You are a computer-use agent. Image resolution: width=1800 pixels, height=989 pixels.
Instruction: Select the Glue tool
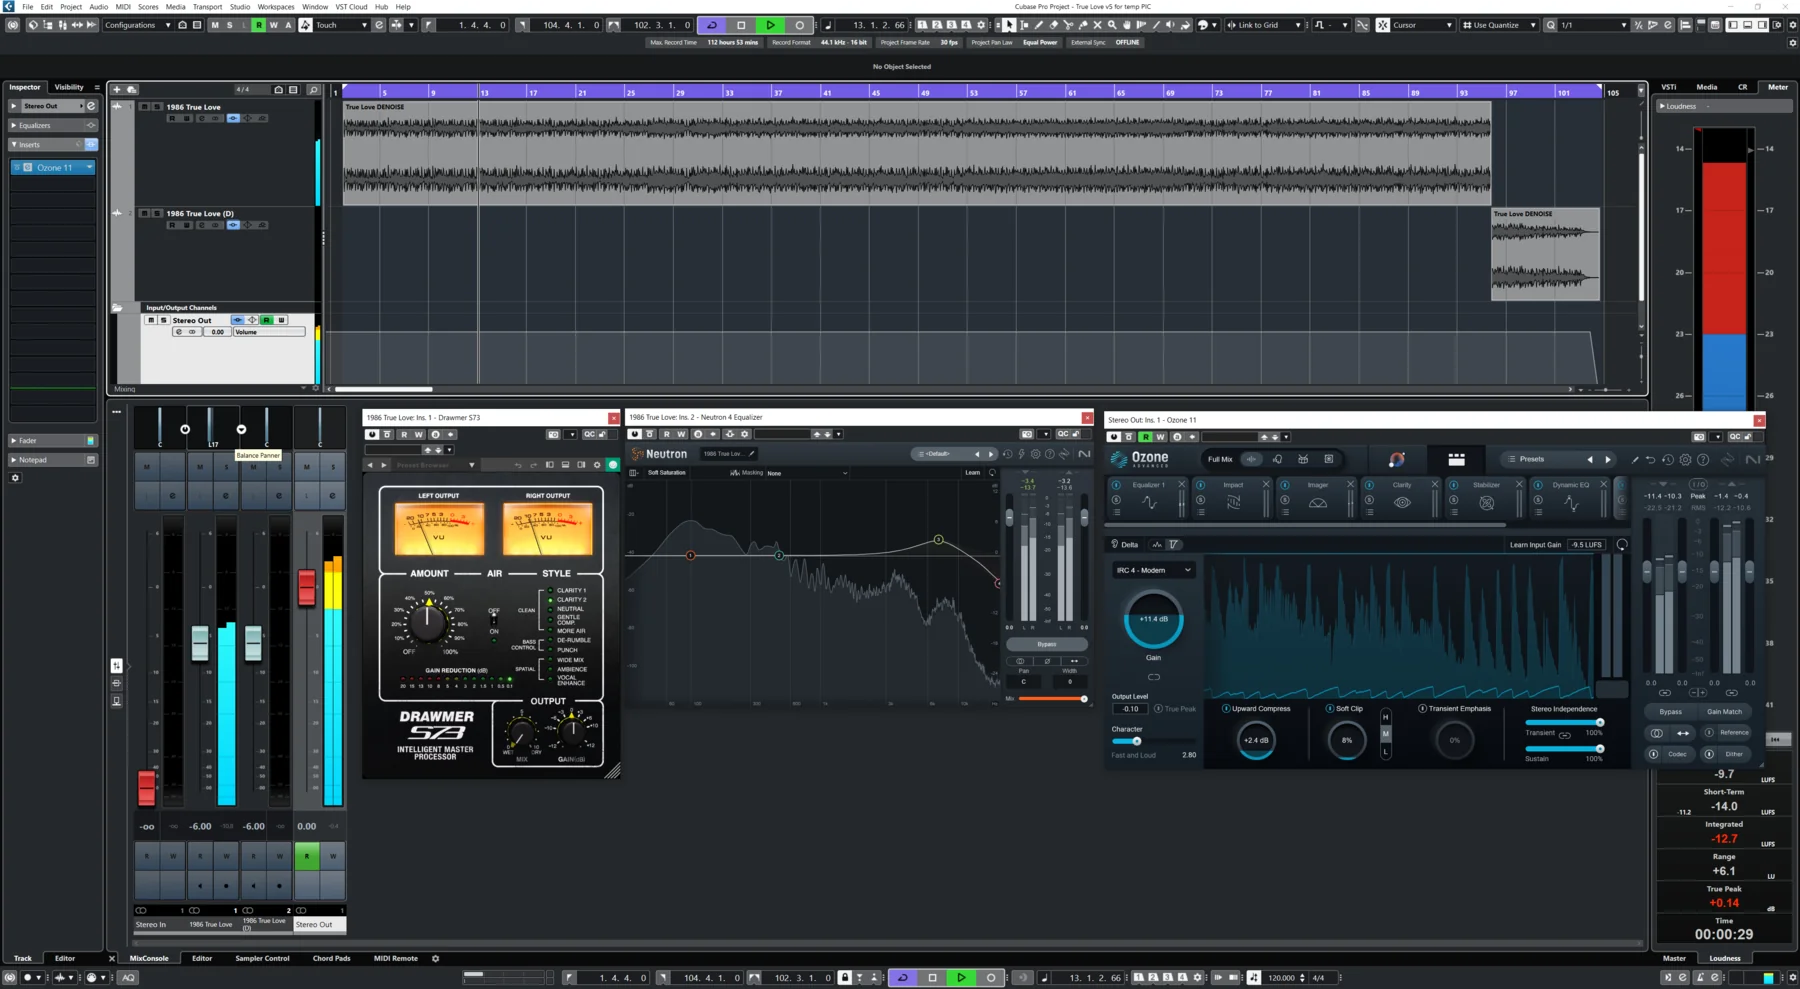click(x=1083, y=25)
